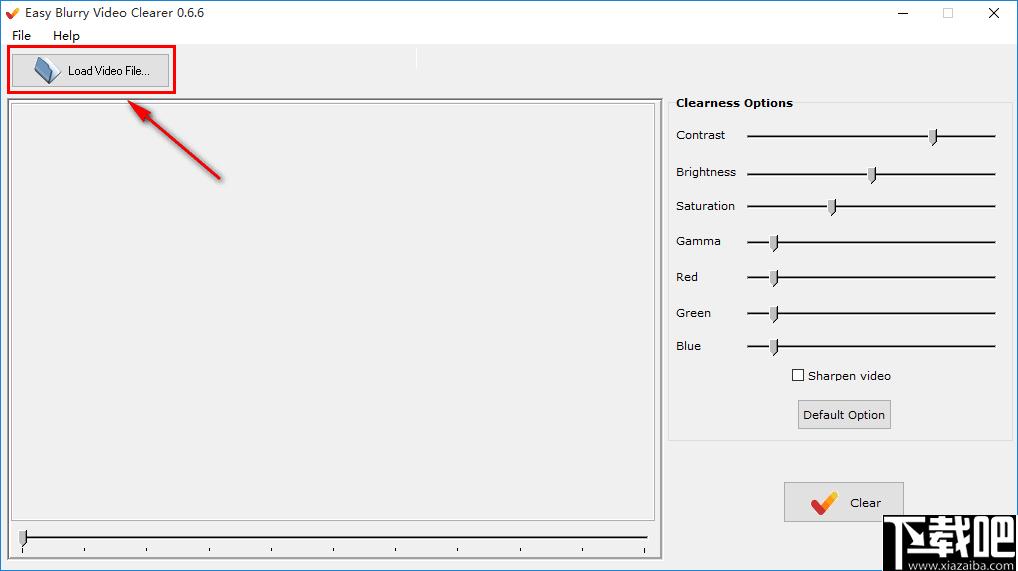The width and height of the screenshot is (1018, 571).
Task: Click the Gamma slider handle
Action: (774, 242)
